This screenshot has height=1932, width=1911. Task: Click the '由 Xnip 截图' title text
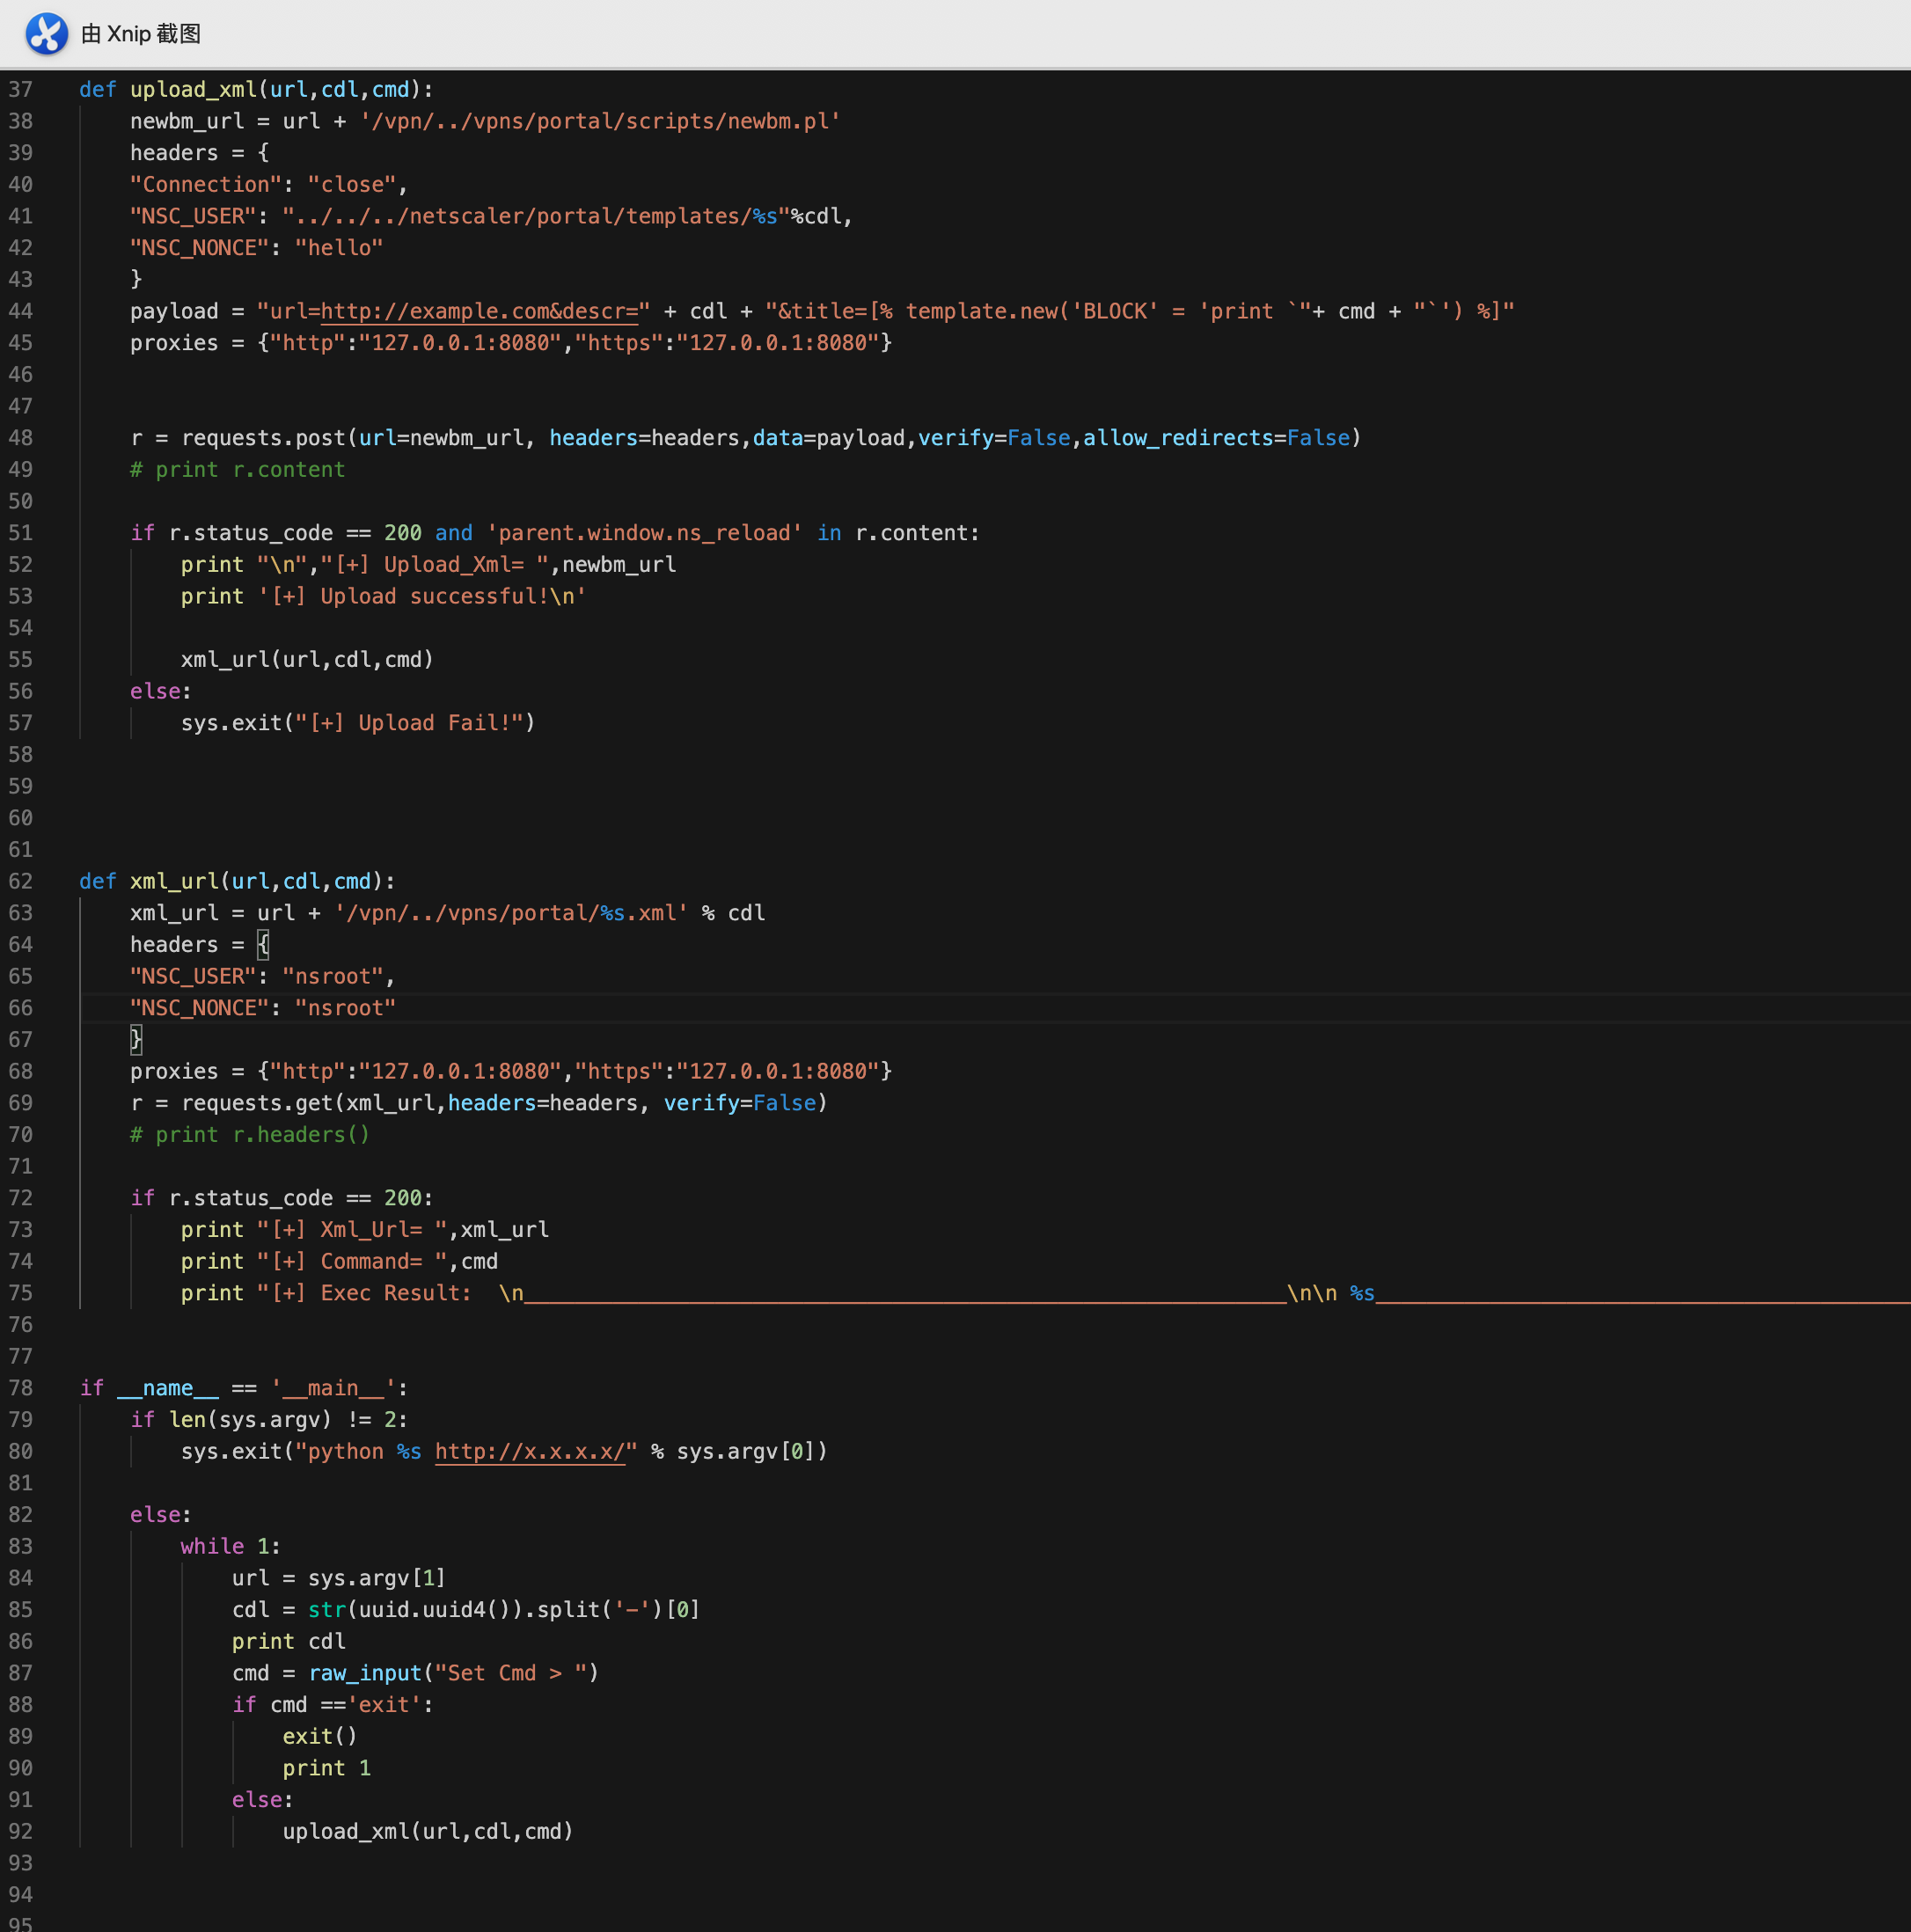(141, 34)
